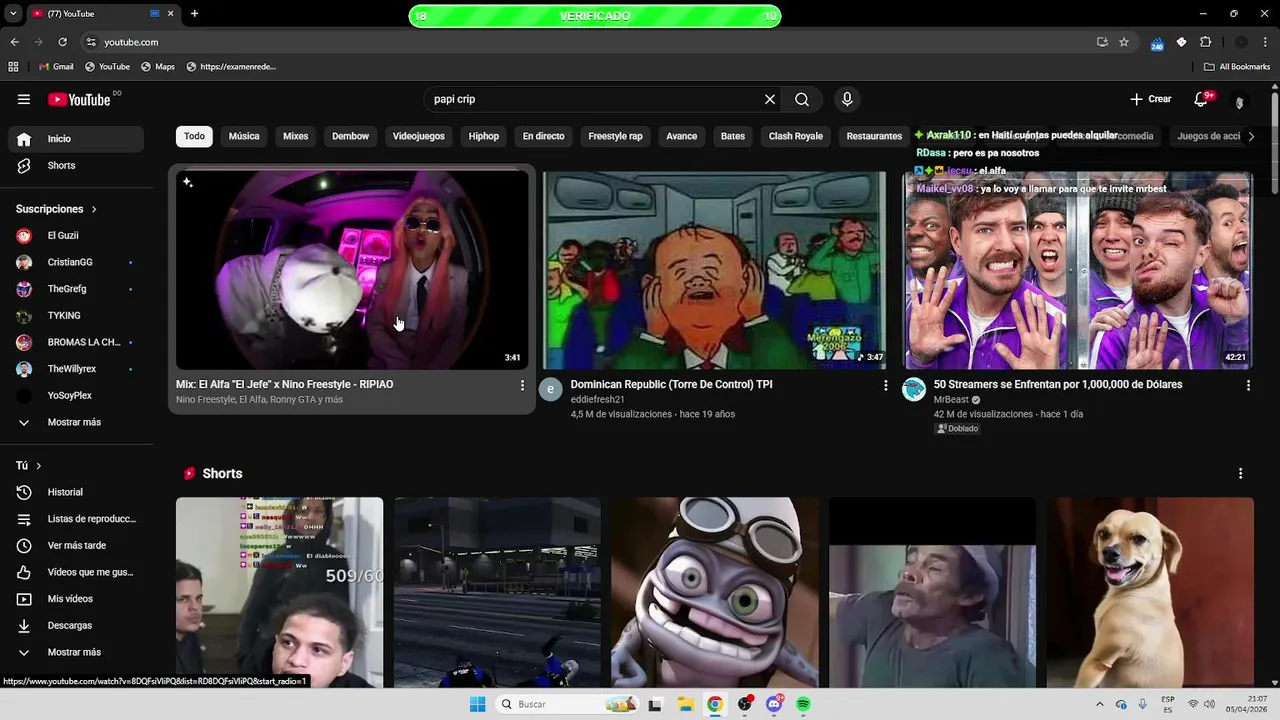Viewport: 1280px width, 720px height.
Task: Open options for the RIPIAO mix
Action: coord(522,385)
